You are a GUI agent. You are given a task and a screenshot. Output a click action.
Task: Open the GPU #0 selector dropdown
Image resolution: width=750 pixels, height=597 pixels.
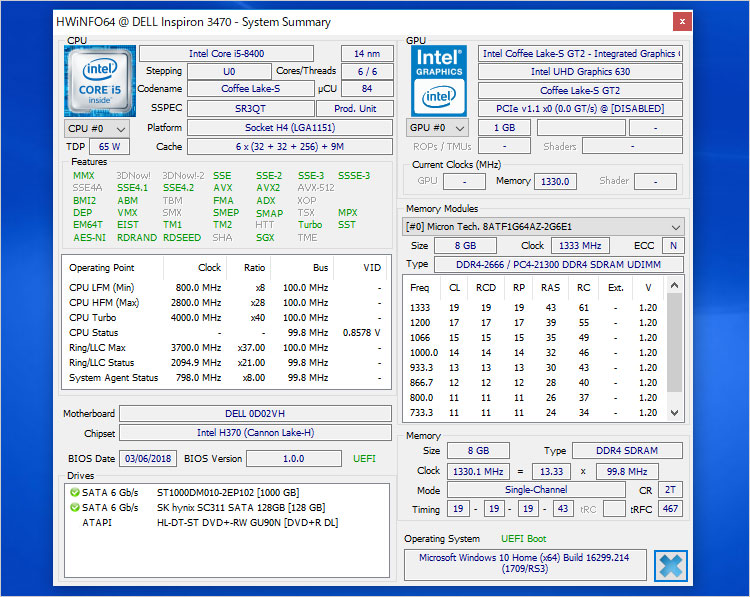[437, 128]
